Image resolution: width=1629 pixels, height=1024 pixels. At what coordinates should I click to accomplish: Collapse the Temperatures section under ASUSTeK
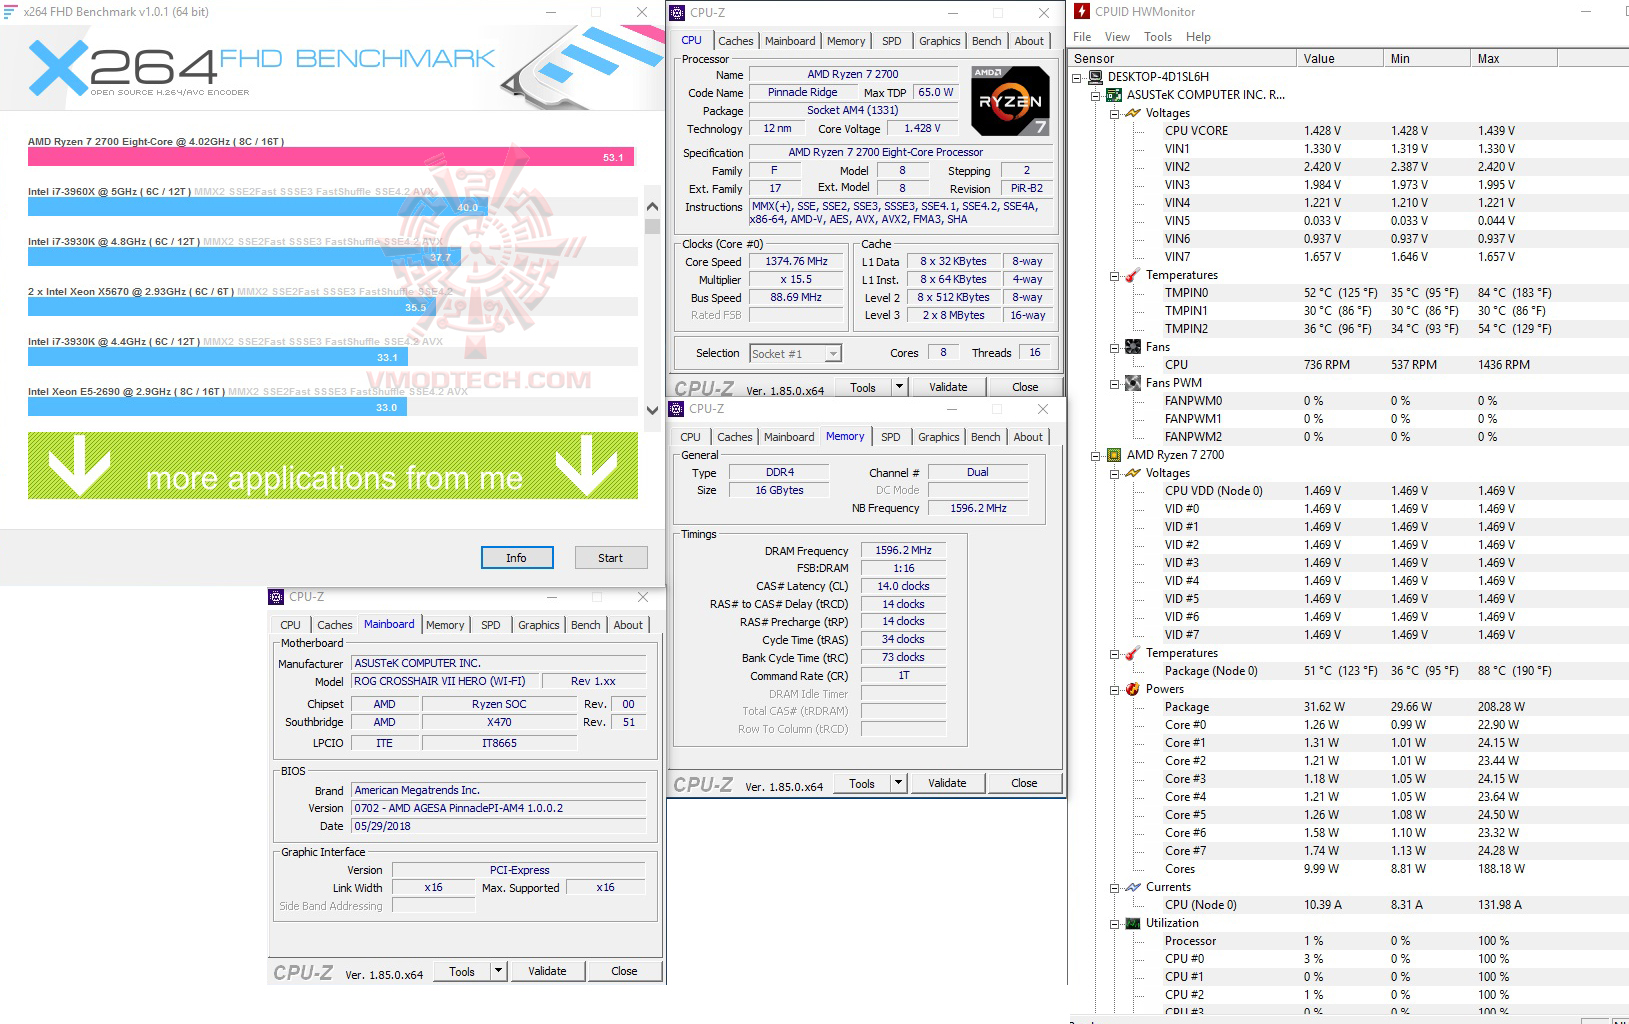point(1114,275)
